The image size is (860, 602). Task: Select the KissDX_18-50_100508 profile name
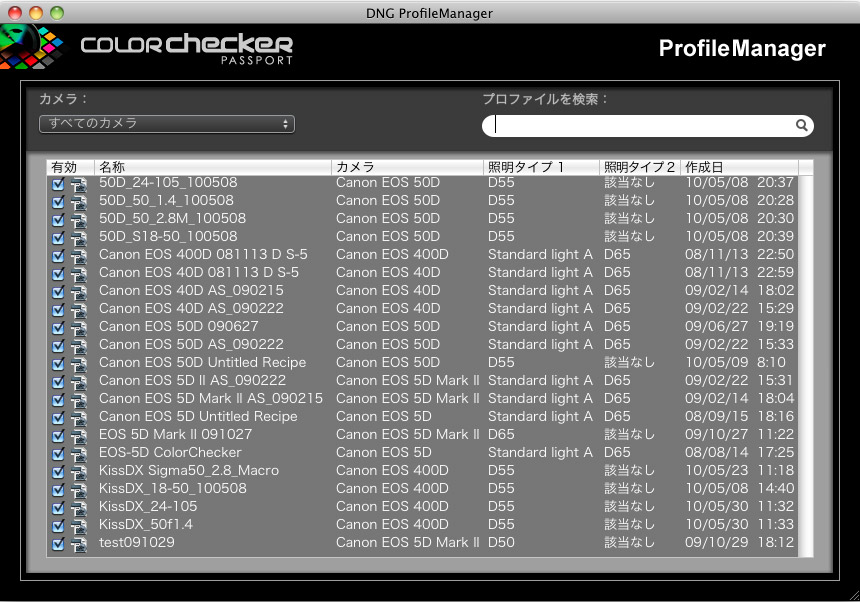click(x=173, y=489)
